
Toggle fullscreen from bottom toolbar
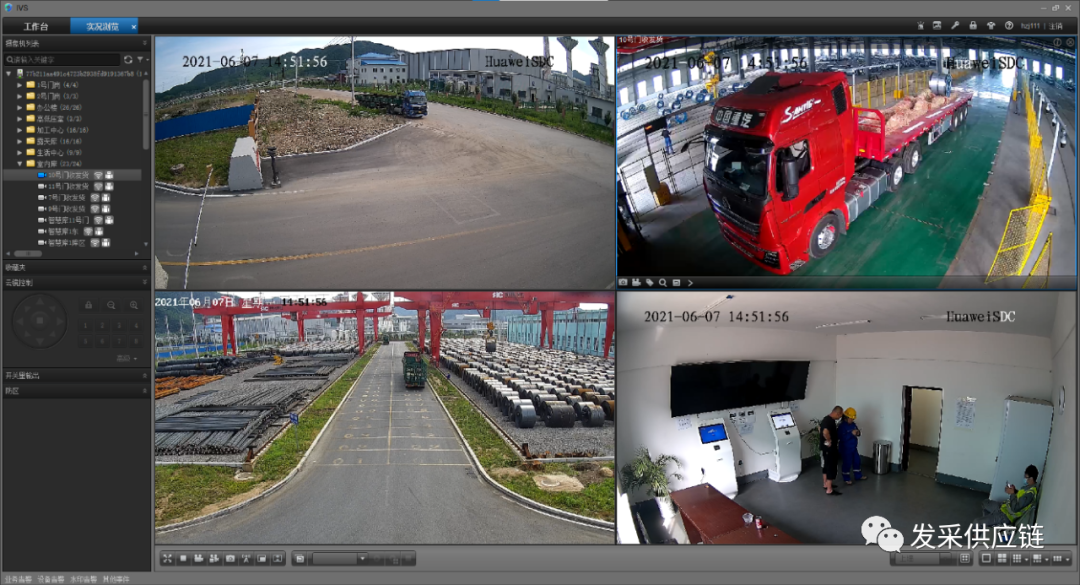[167, 558]
